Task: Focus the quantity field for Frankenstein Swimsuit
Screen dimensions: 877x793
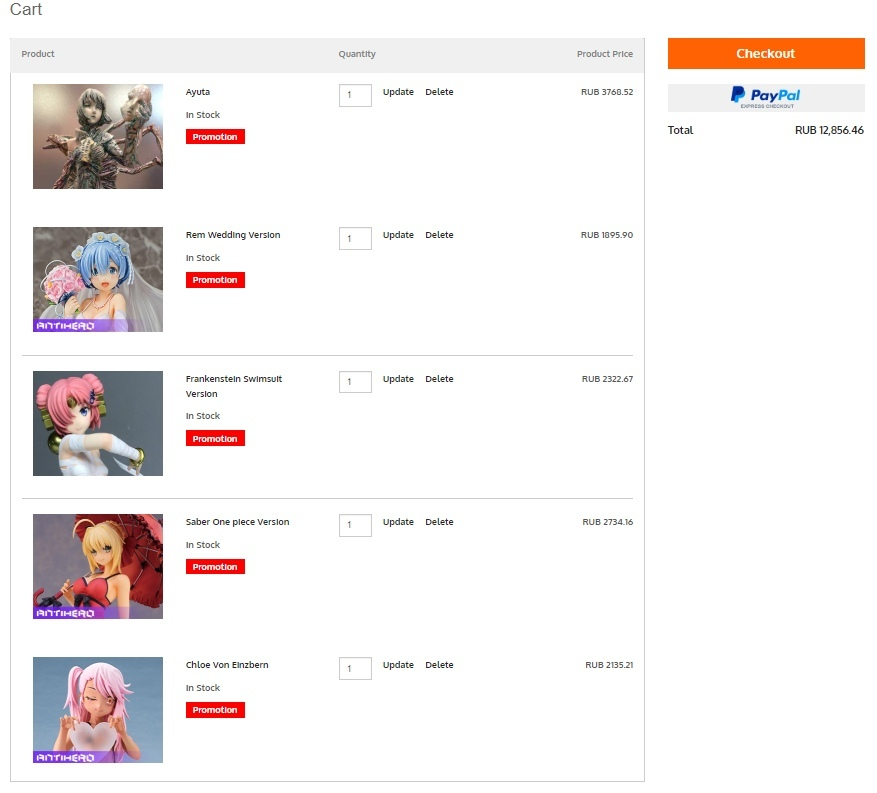Action: point(355,382)
